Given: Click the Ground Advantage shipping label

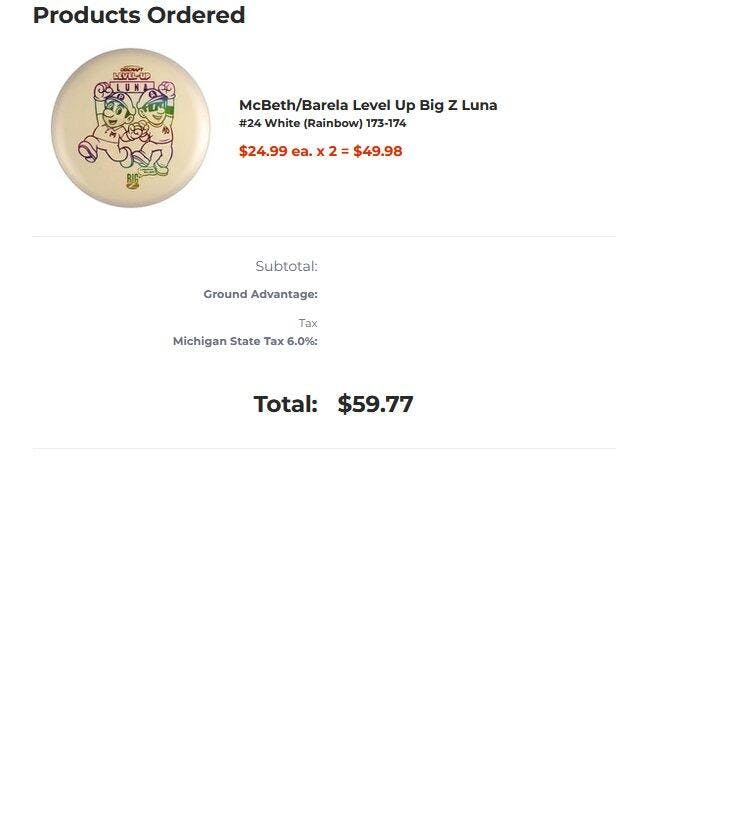Looking at the screenshot, I should point(260,294).
